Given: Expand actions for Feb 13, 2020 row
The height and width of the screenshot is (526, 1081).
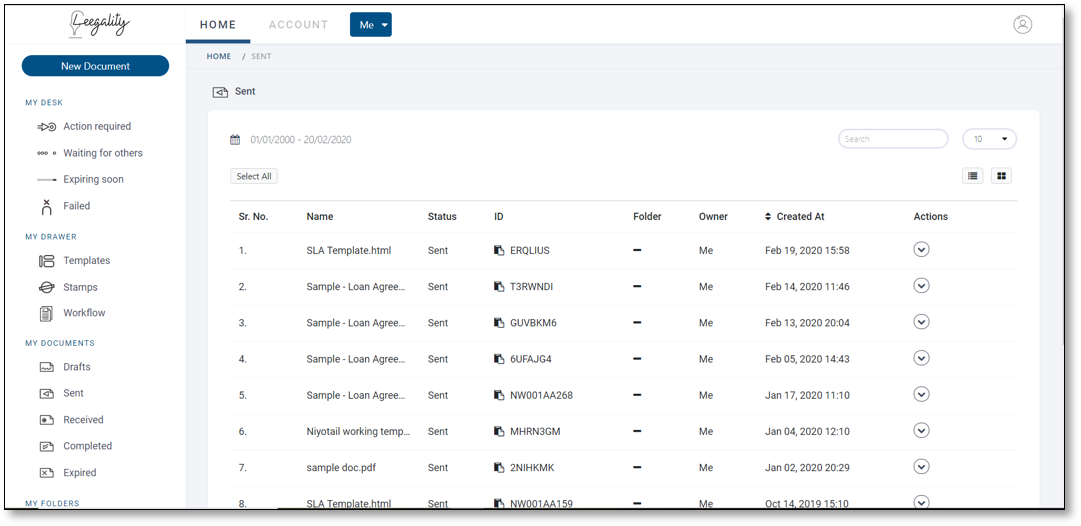Looking at the screenshot, I should tap(921, 322).
